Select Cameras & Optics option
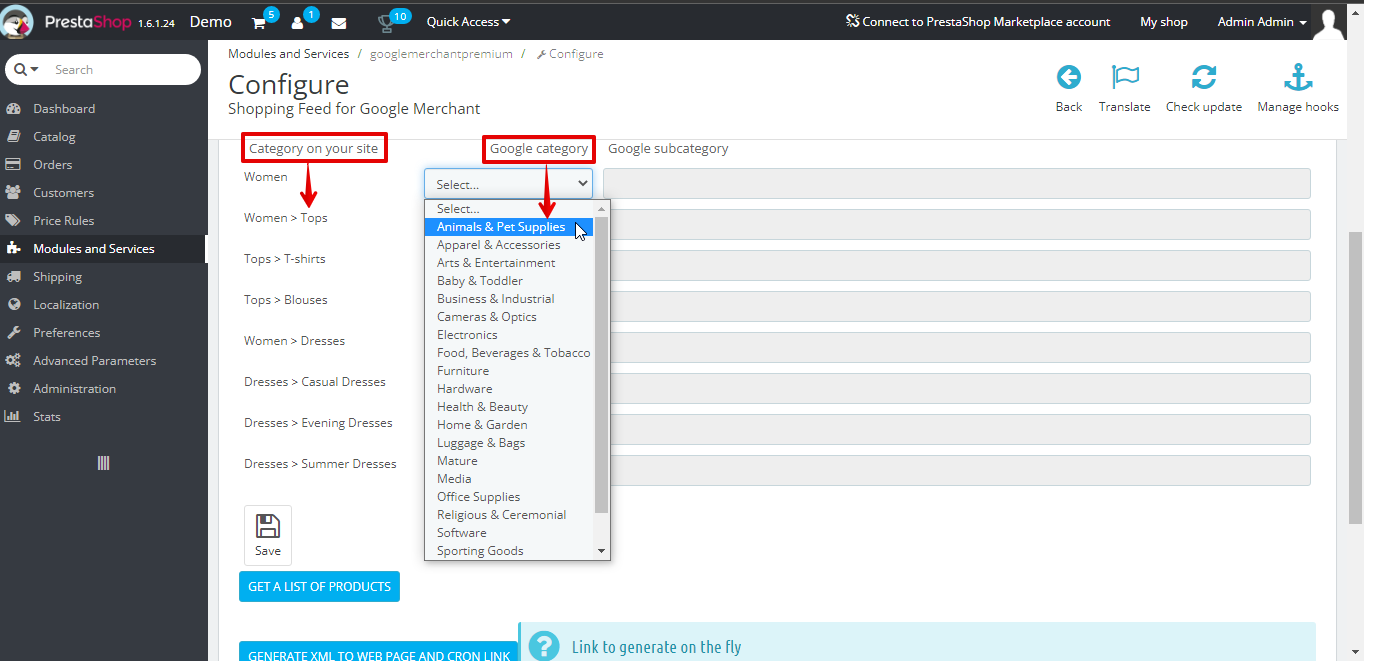This screenshot has height=661, width=1375. pyautogui.click(x=509, y=317)
